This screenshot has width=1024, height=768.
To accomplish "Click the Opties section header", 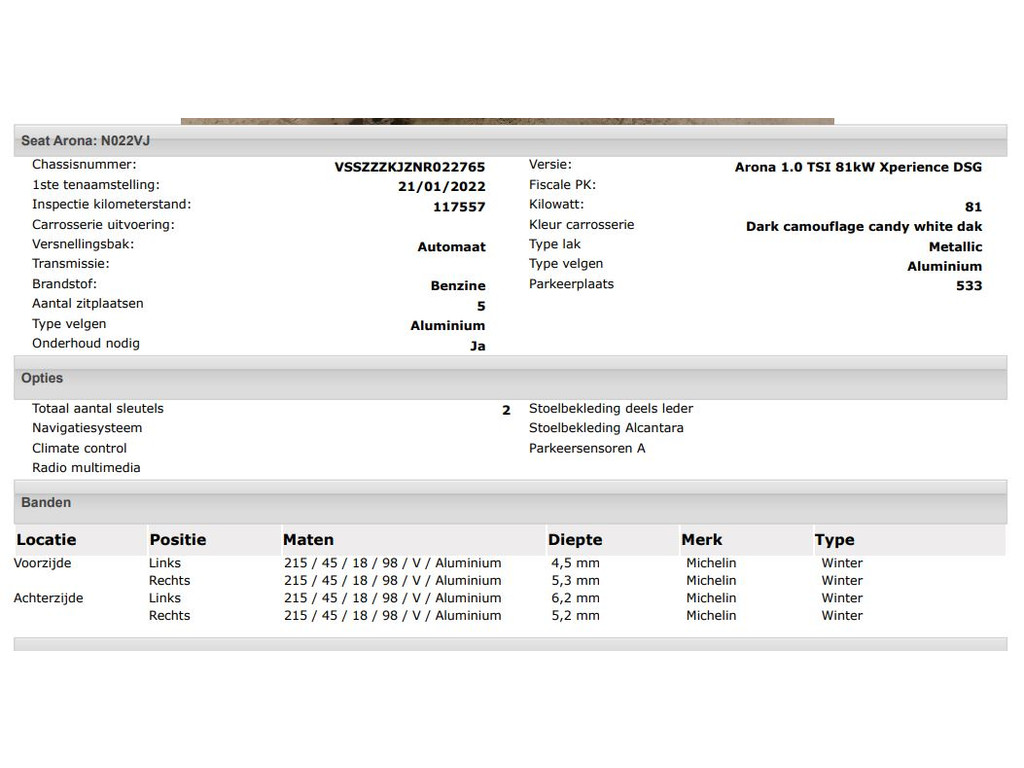I will click(x=510, y=378).
